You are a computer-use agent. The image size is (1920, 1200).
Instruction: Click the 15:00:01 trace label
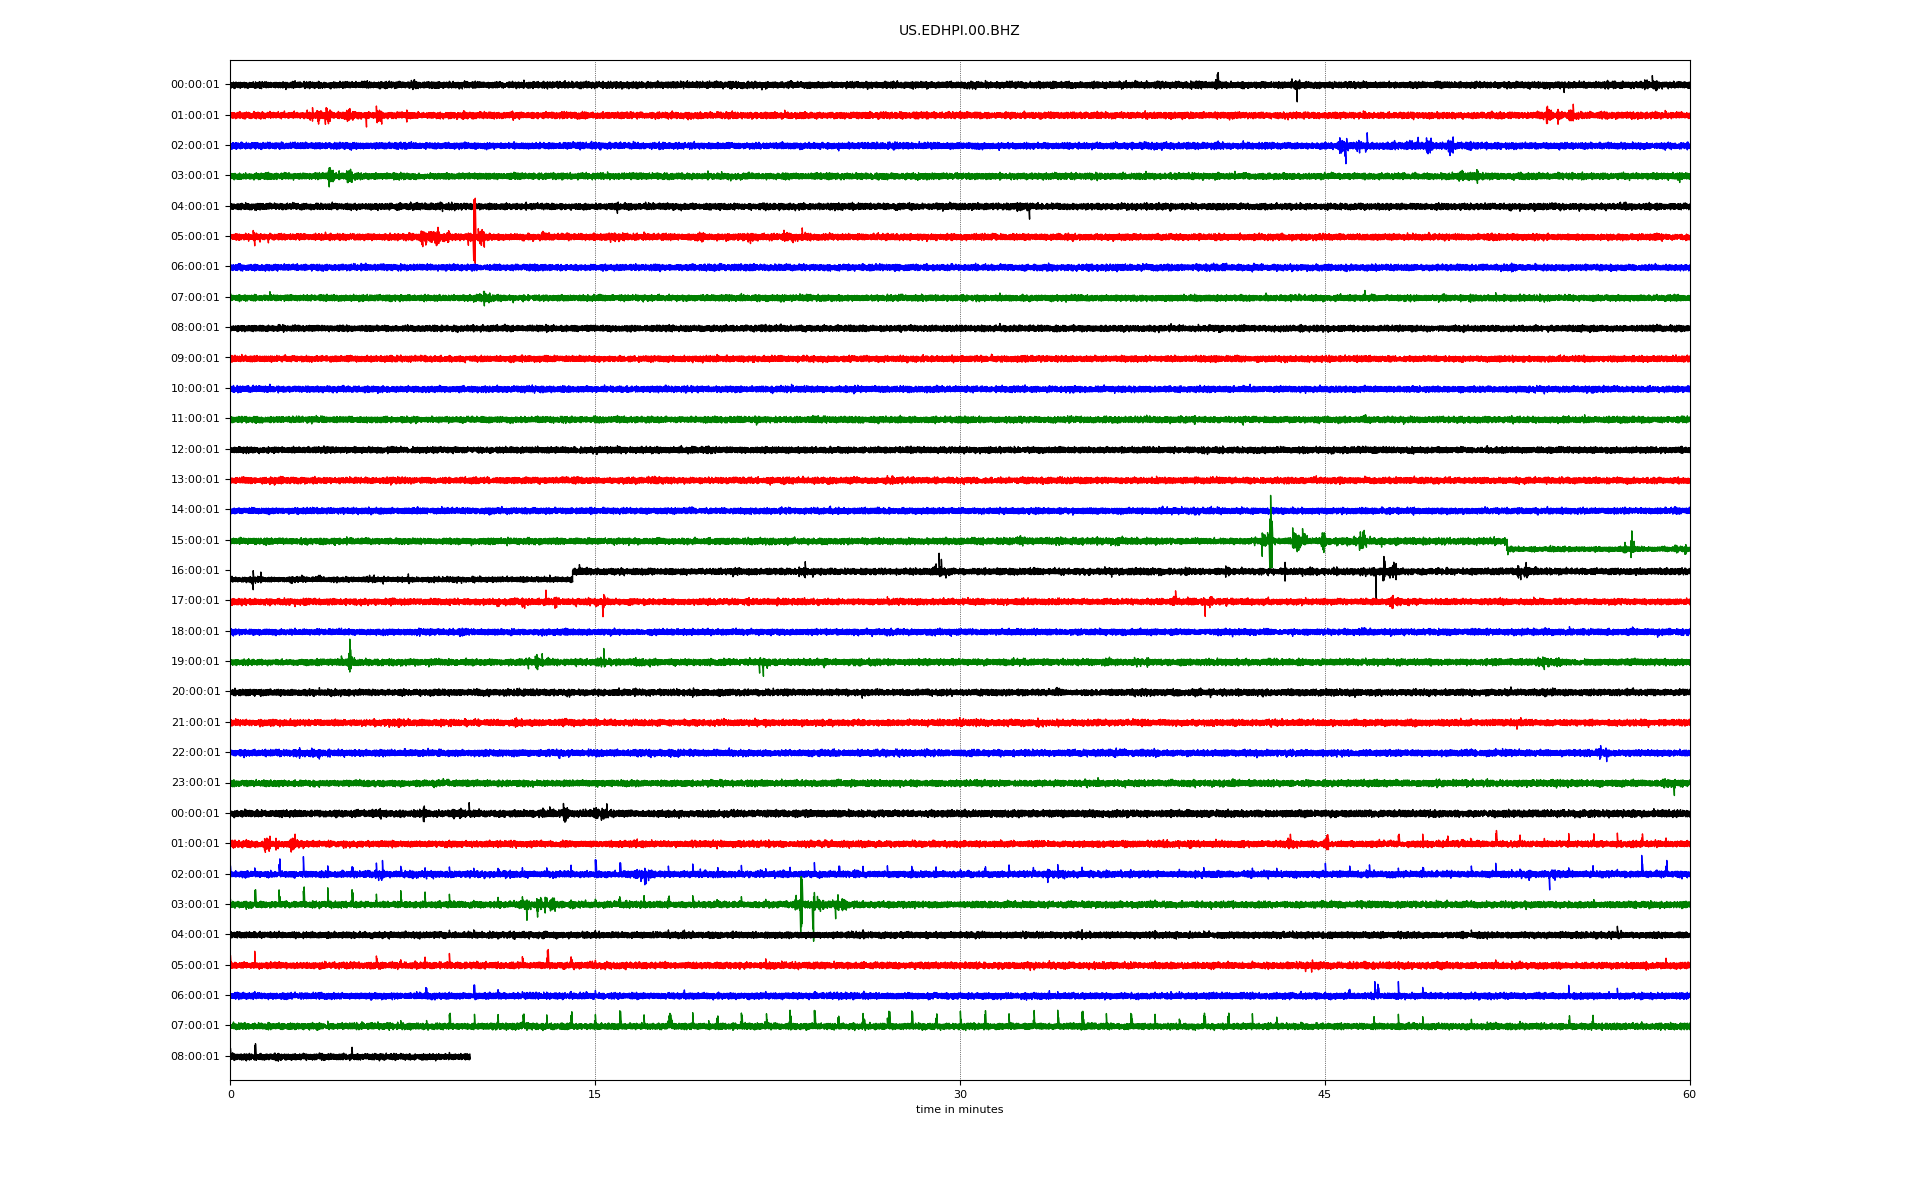pos(195,541)
